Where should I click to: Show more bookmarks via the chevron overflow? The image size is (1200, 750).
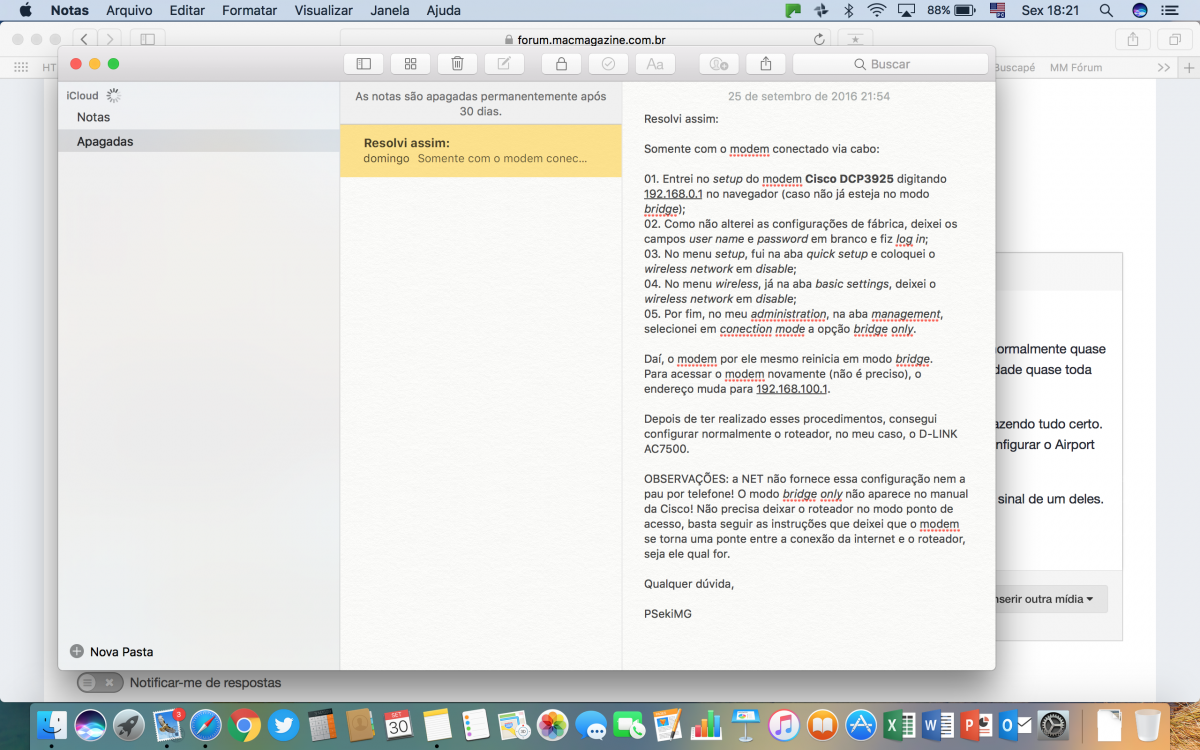tap(1163, 67)
